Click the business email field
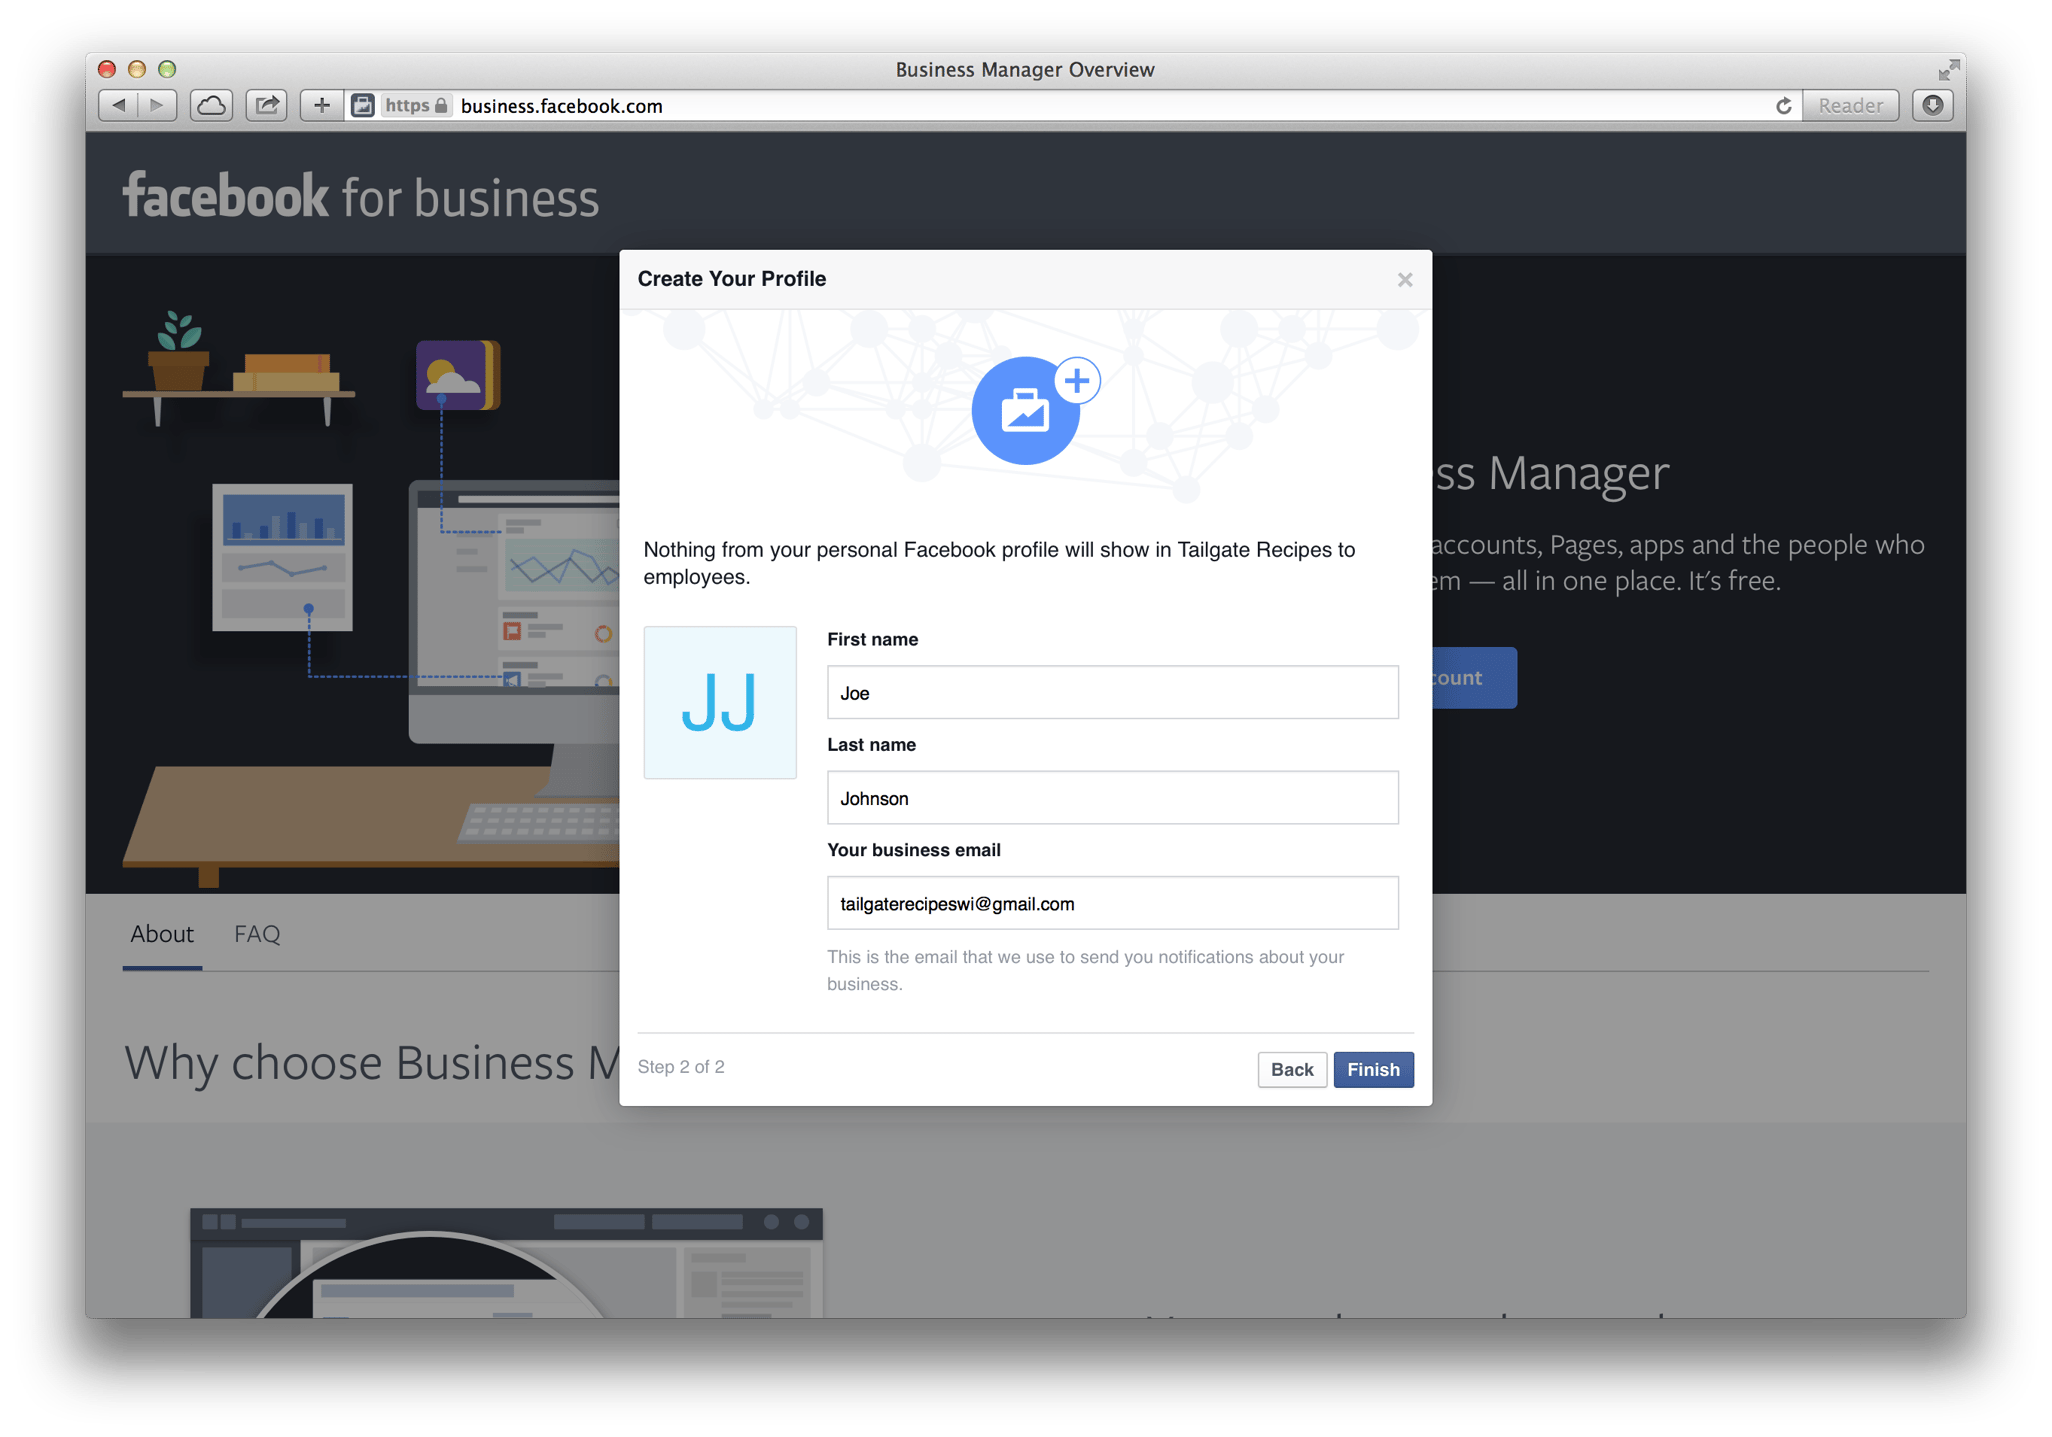2052x1437 pixels. click(1112, 902)
